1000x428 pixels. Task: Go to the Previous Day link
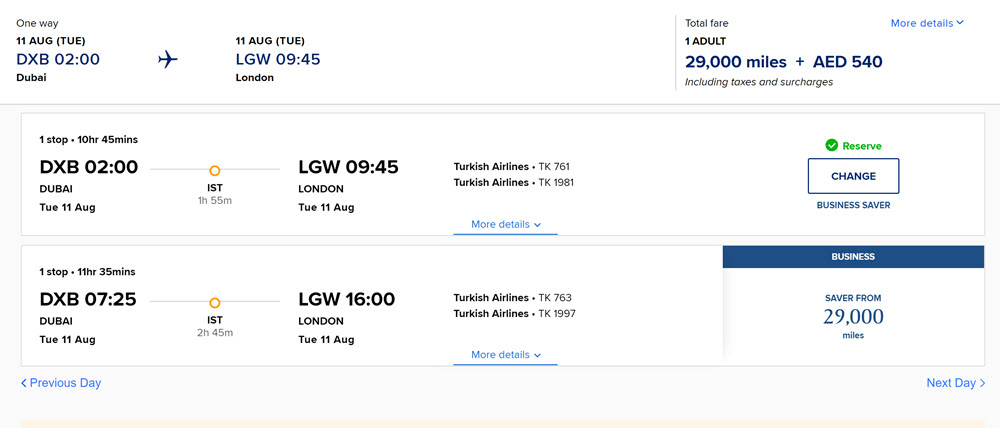tap(61, 383)
